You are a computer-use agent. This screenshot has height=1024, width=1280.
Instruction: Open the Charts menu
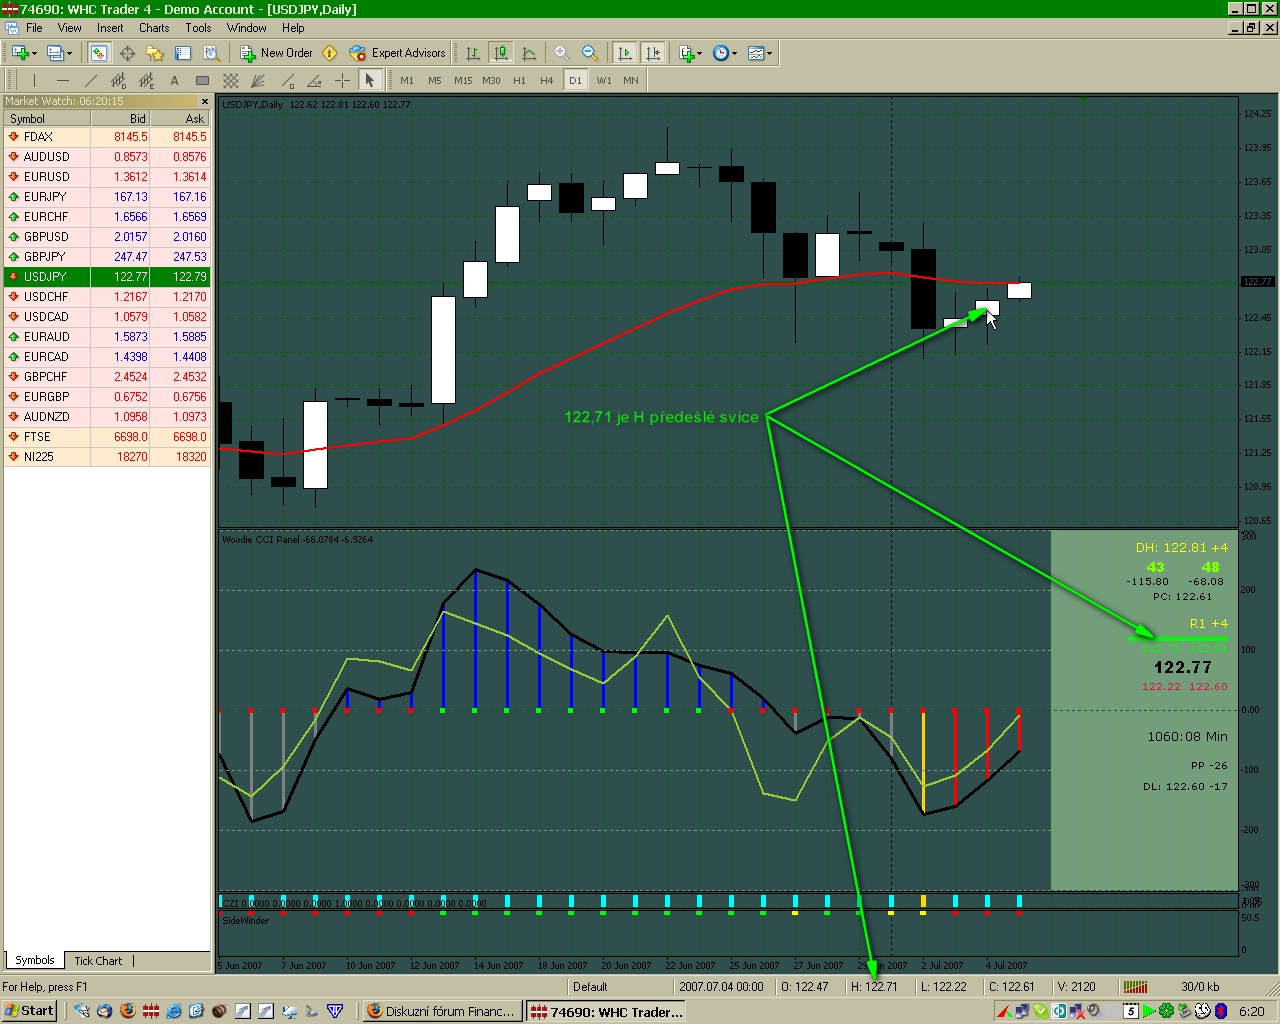click(x=154, y=28)
